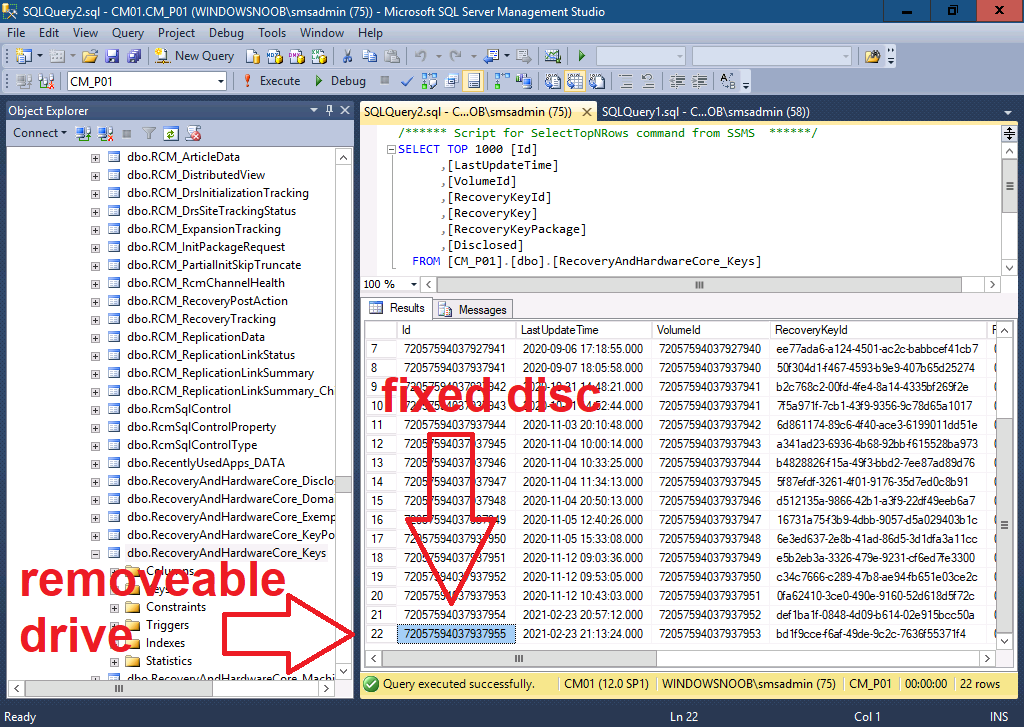This screenshot has height=727, width=1024.
Task: Click the Analysis Services DMX Query icon
Action: (x=297, y=56)
